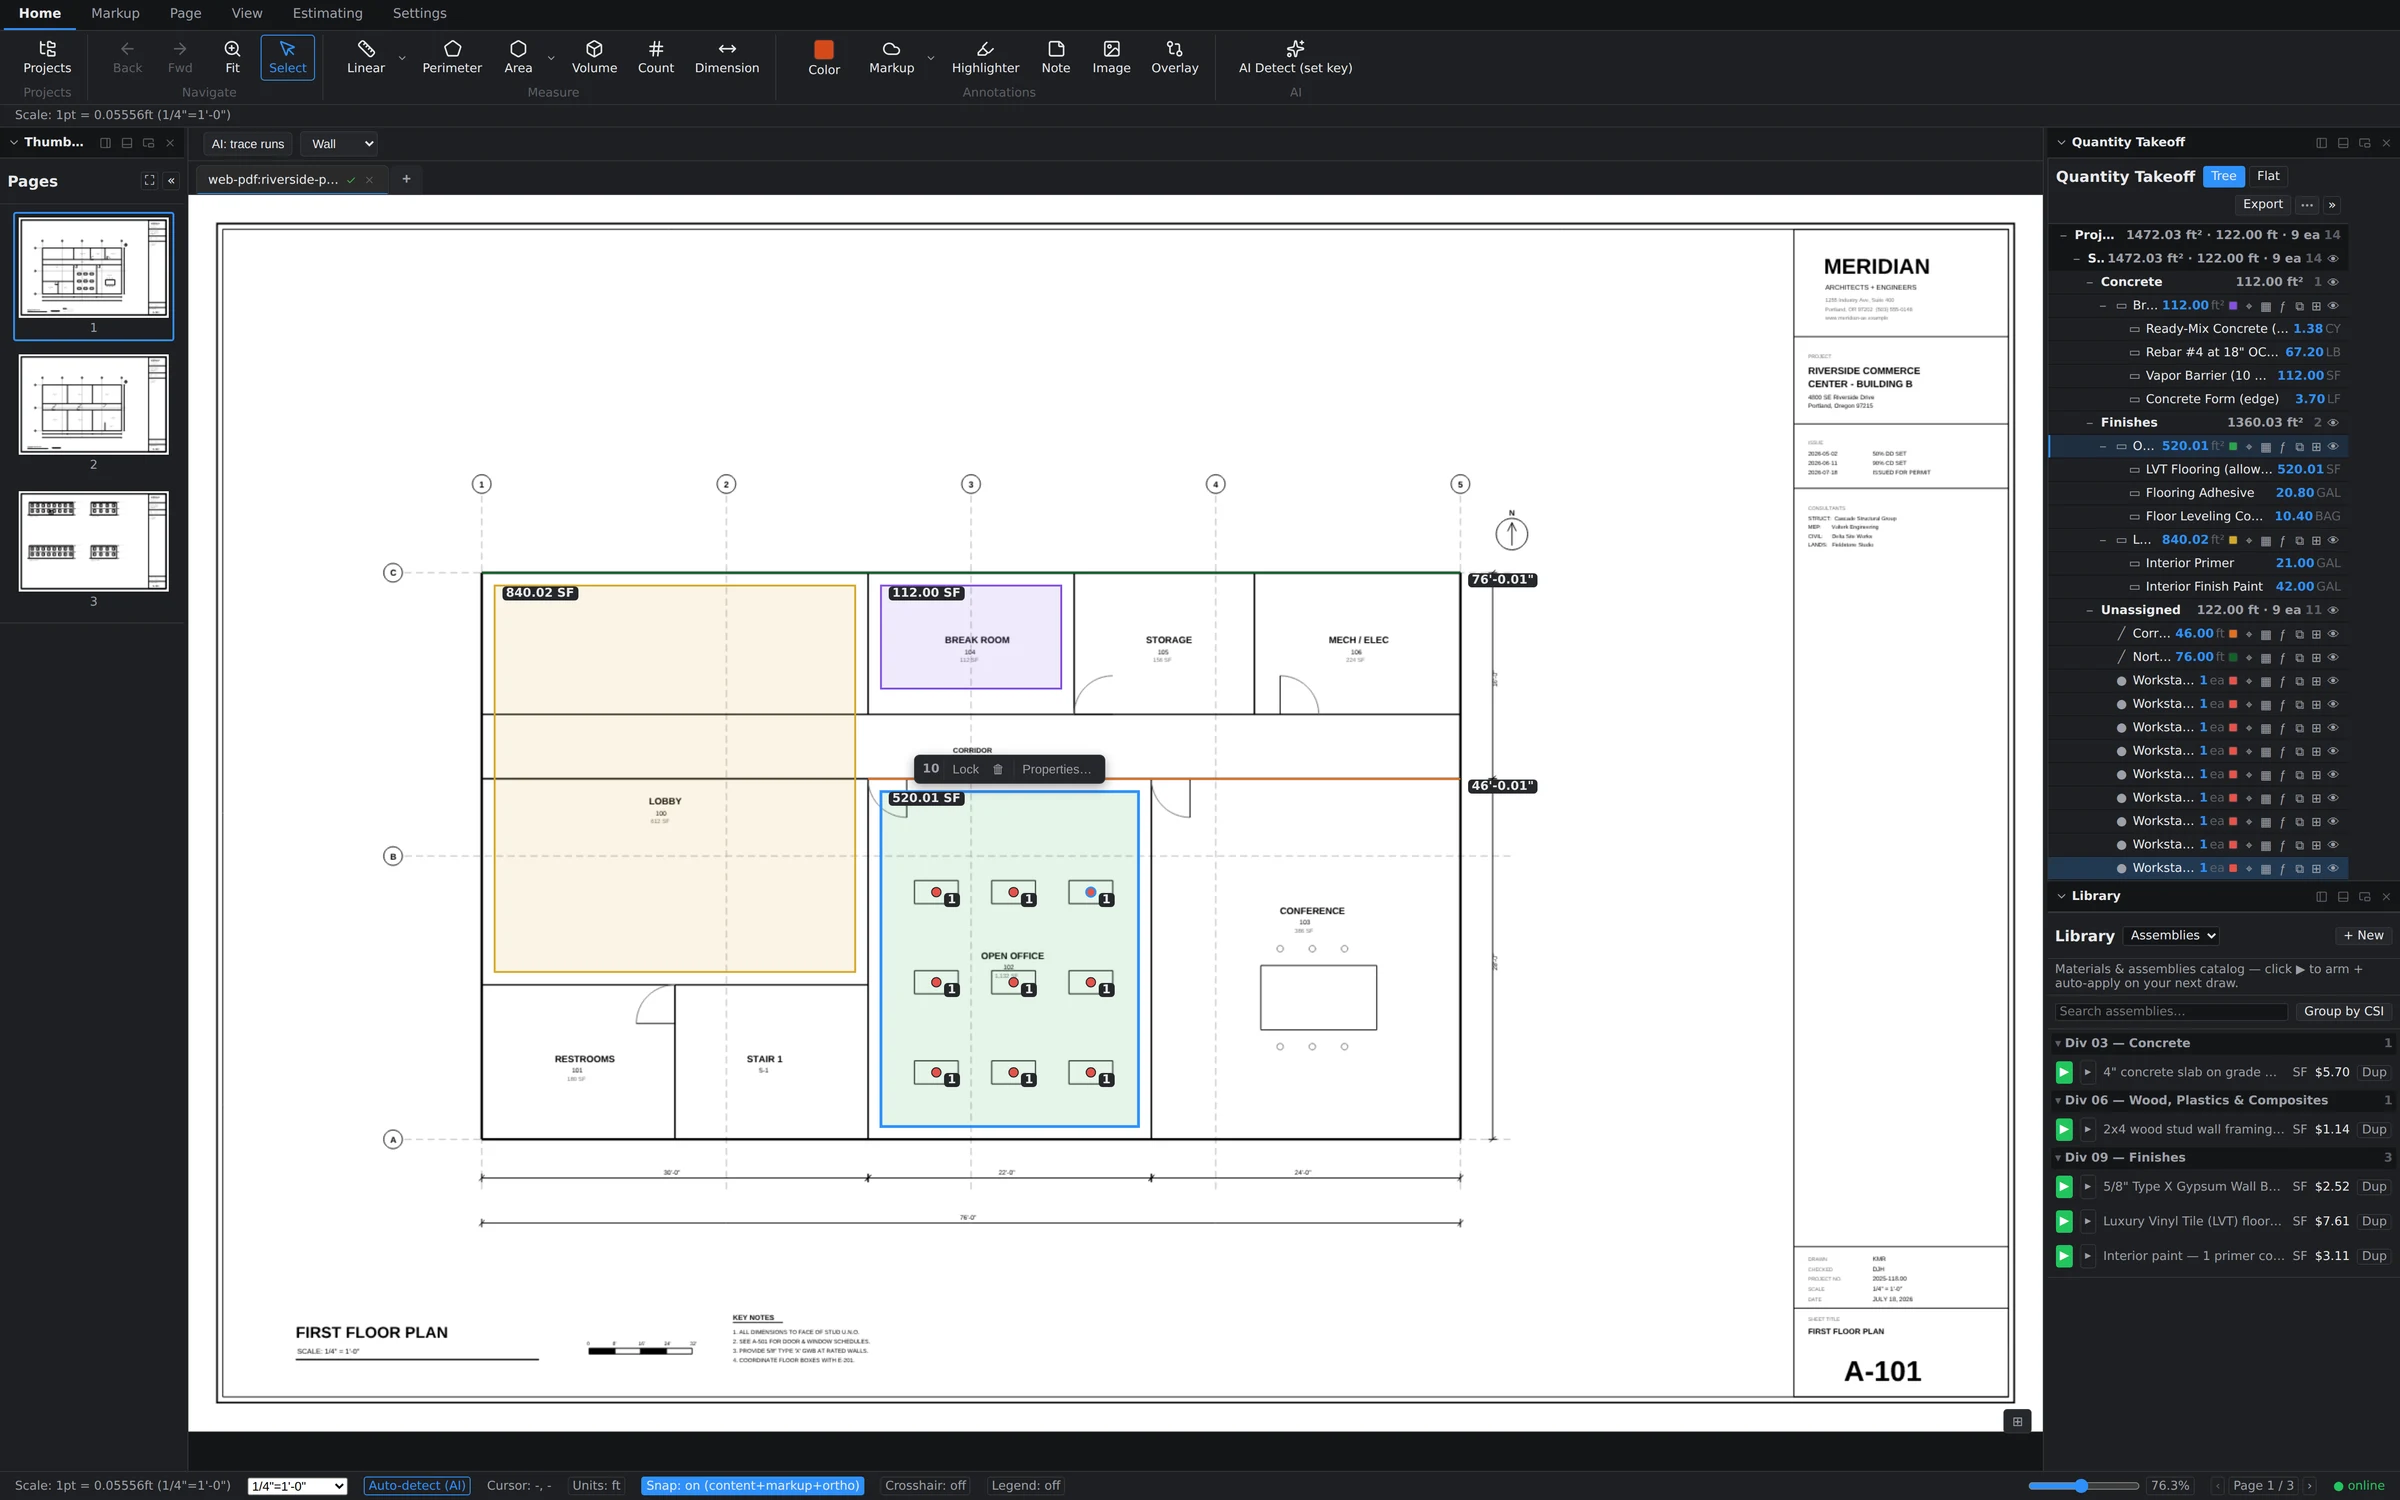This screenshot has height=1500, width=2400.
Task: Open the Estimating menu tab
Action: pos(327,13)
